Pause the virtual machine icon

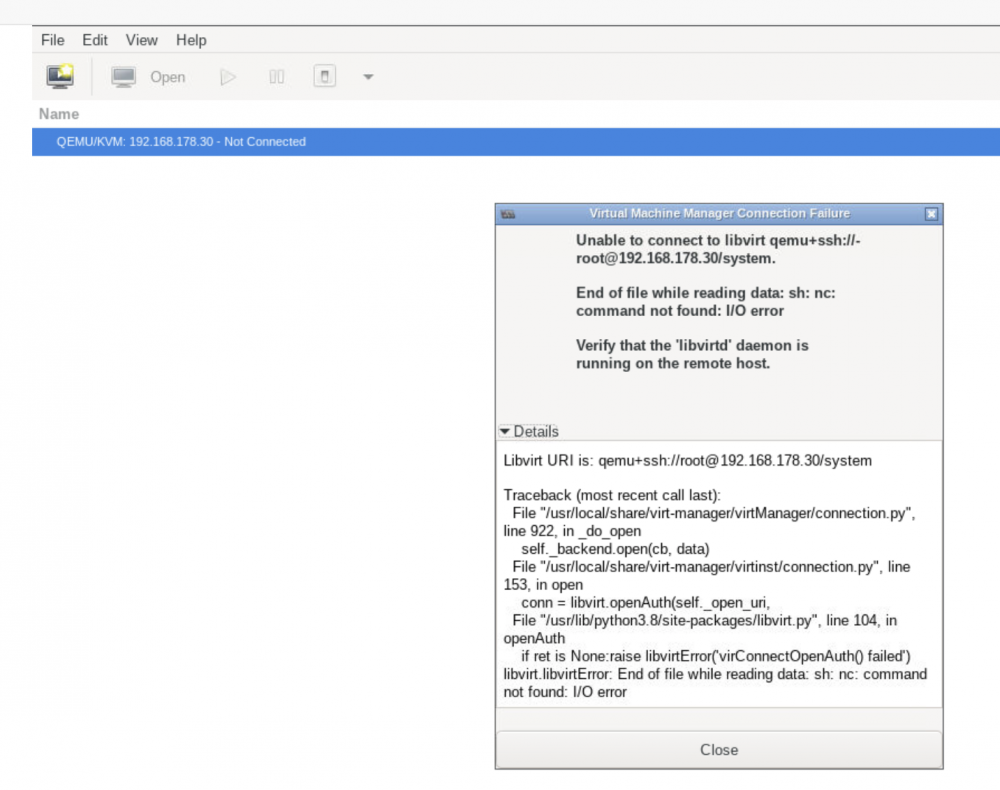(276, 77)
